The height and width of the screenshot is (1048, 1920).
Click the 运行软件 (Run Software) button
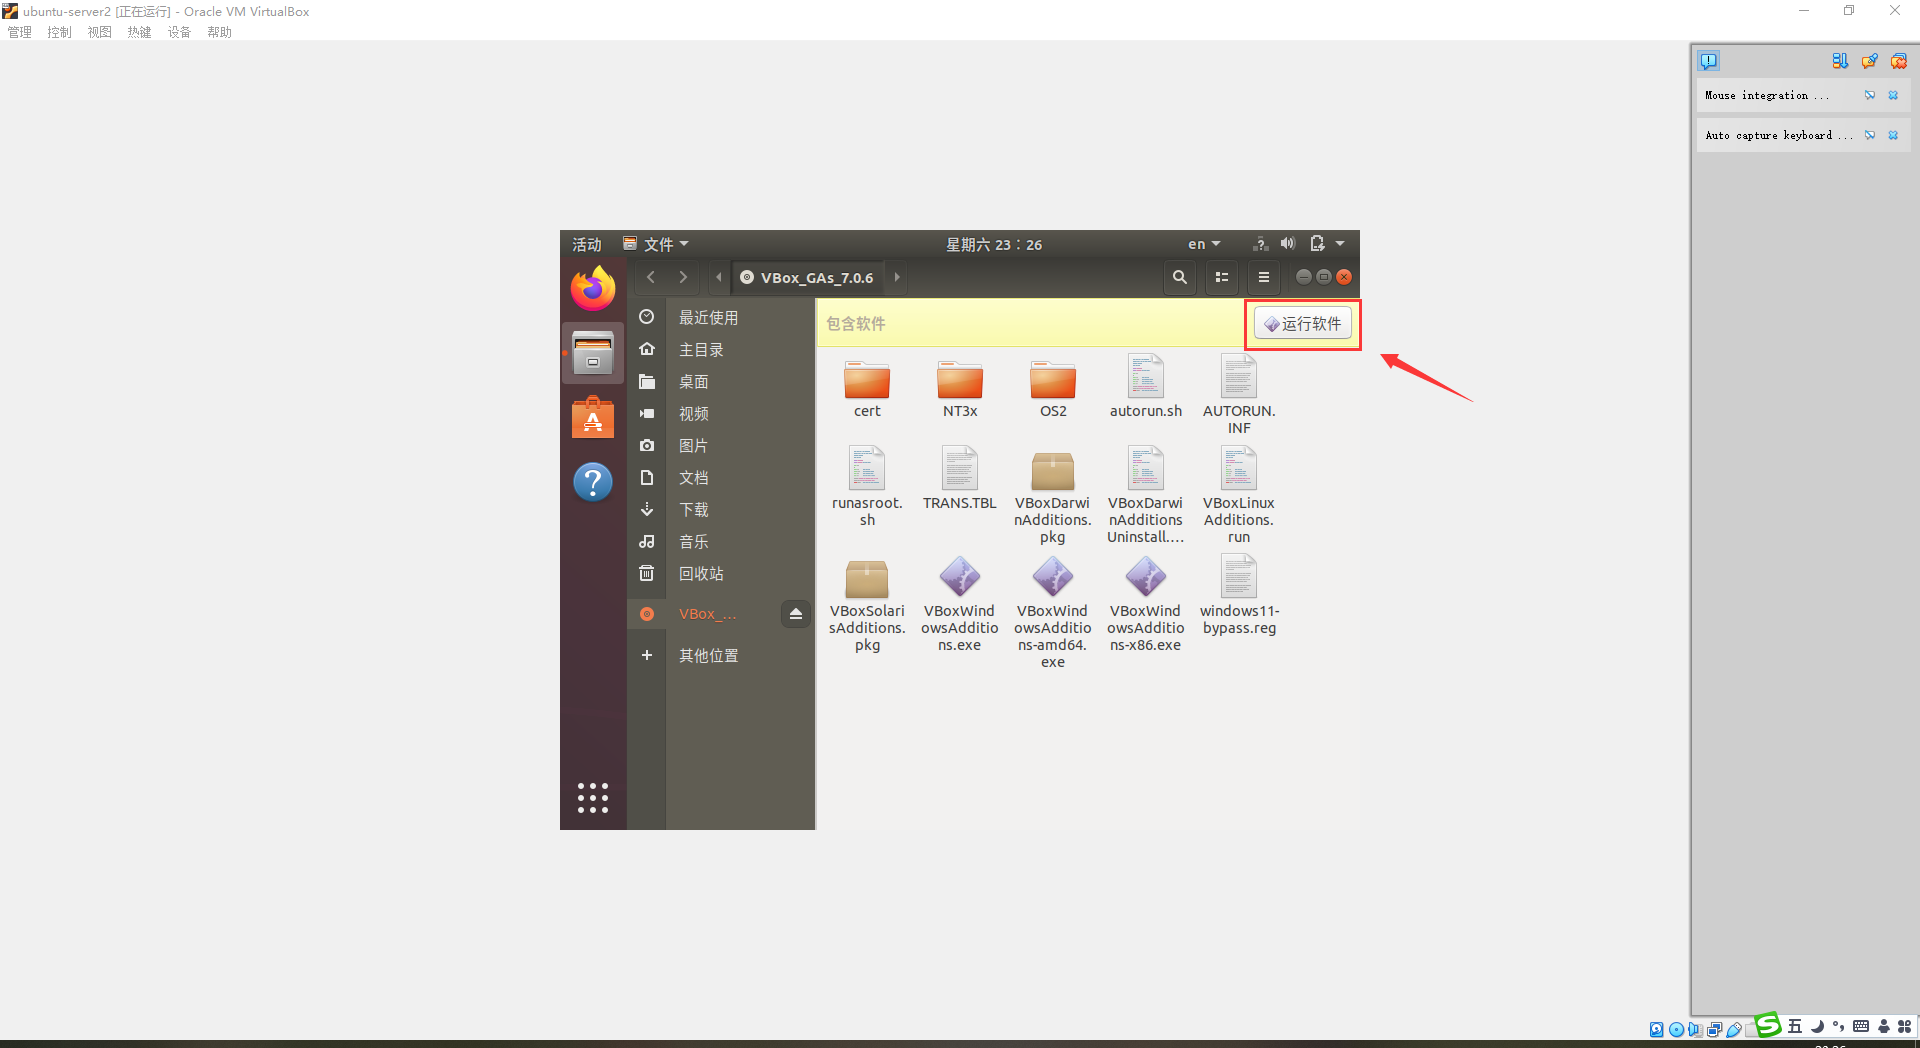pyautogui.click(x=1303, y=324)
